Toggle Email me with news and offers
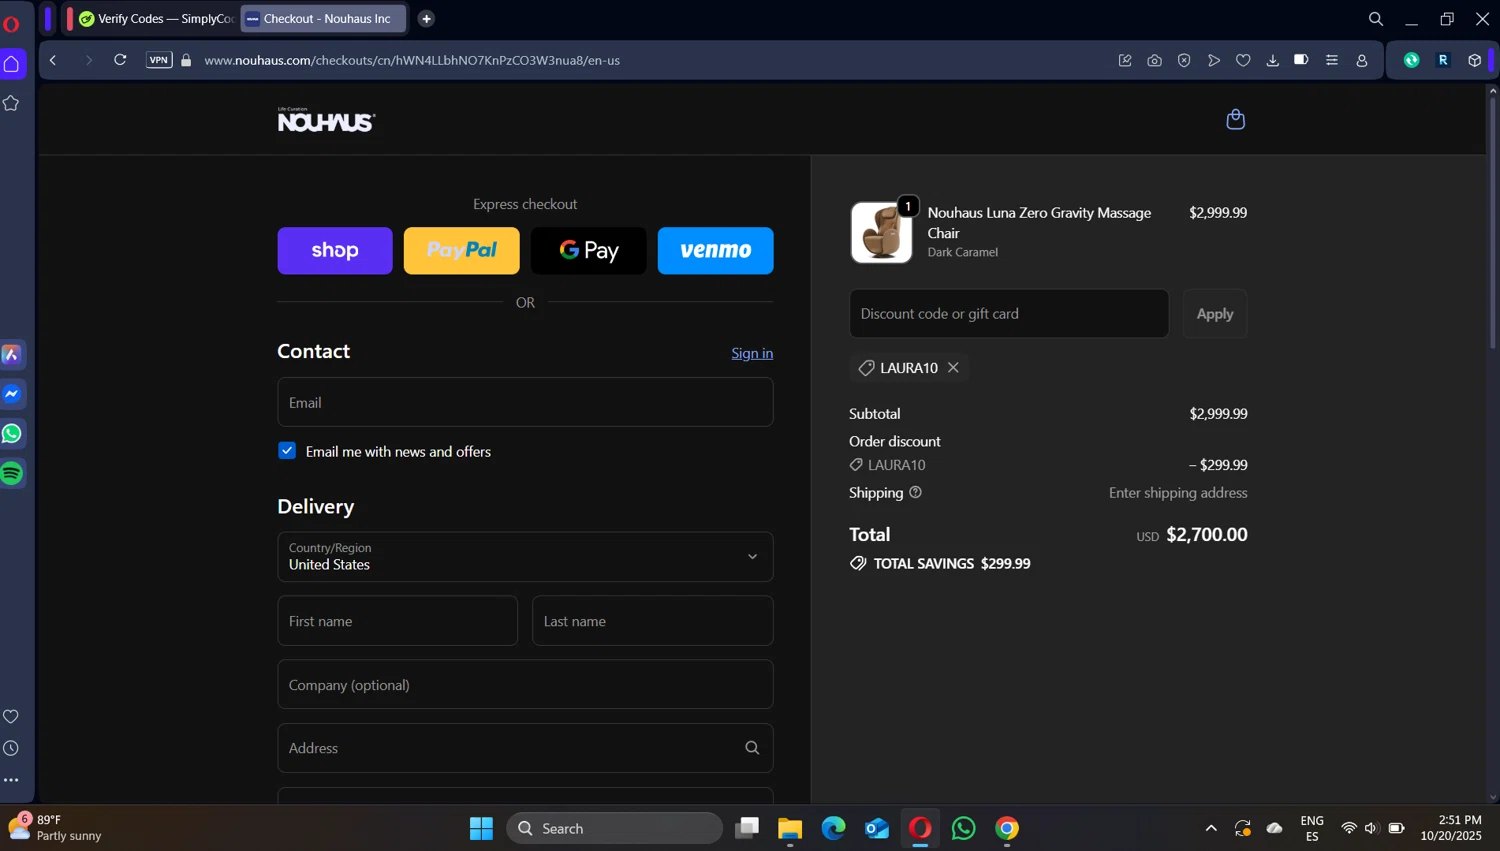1500x851 pixels. pos(287,451)
